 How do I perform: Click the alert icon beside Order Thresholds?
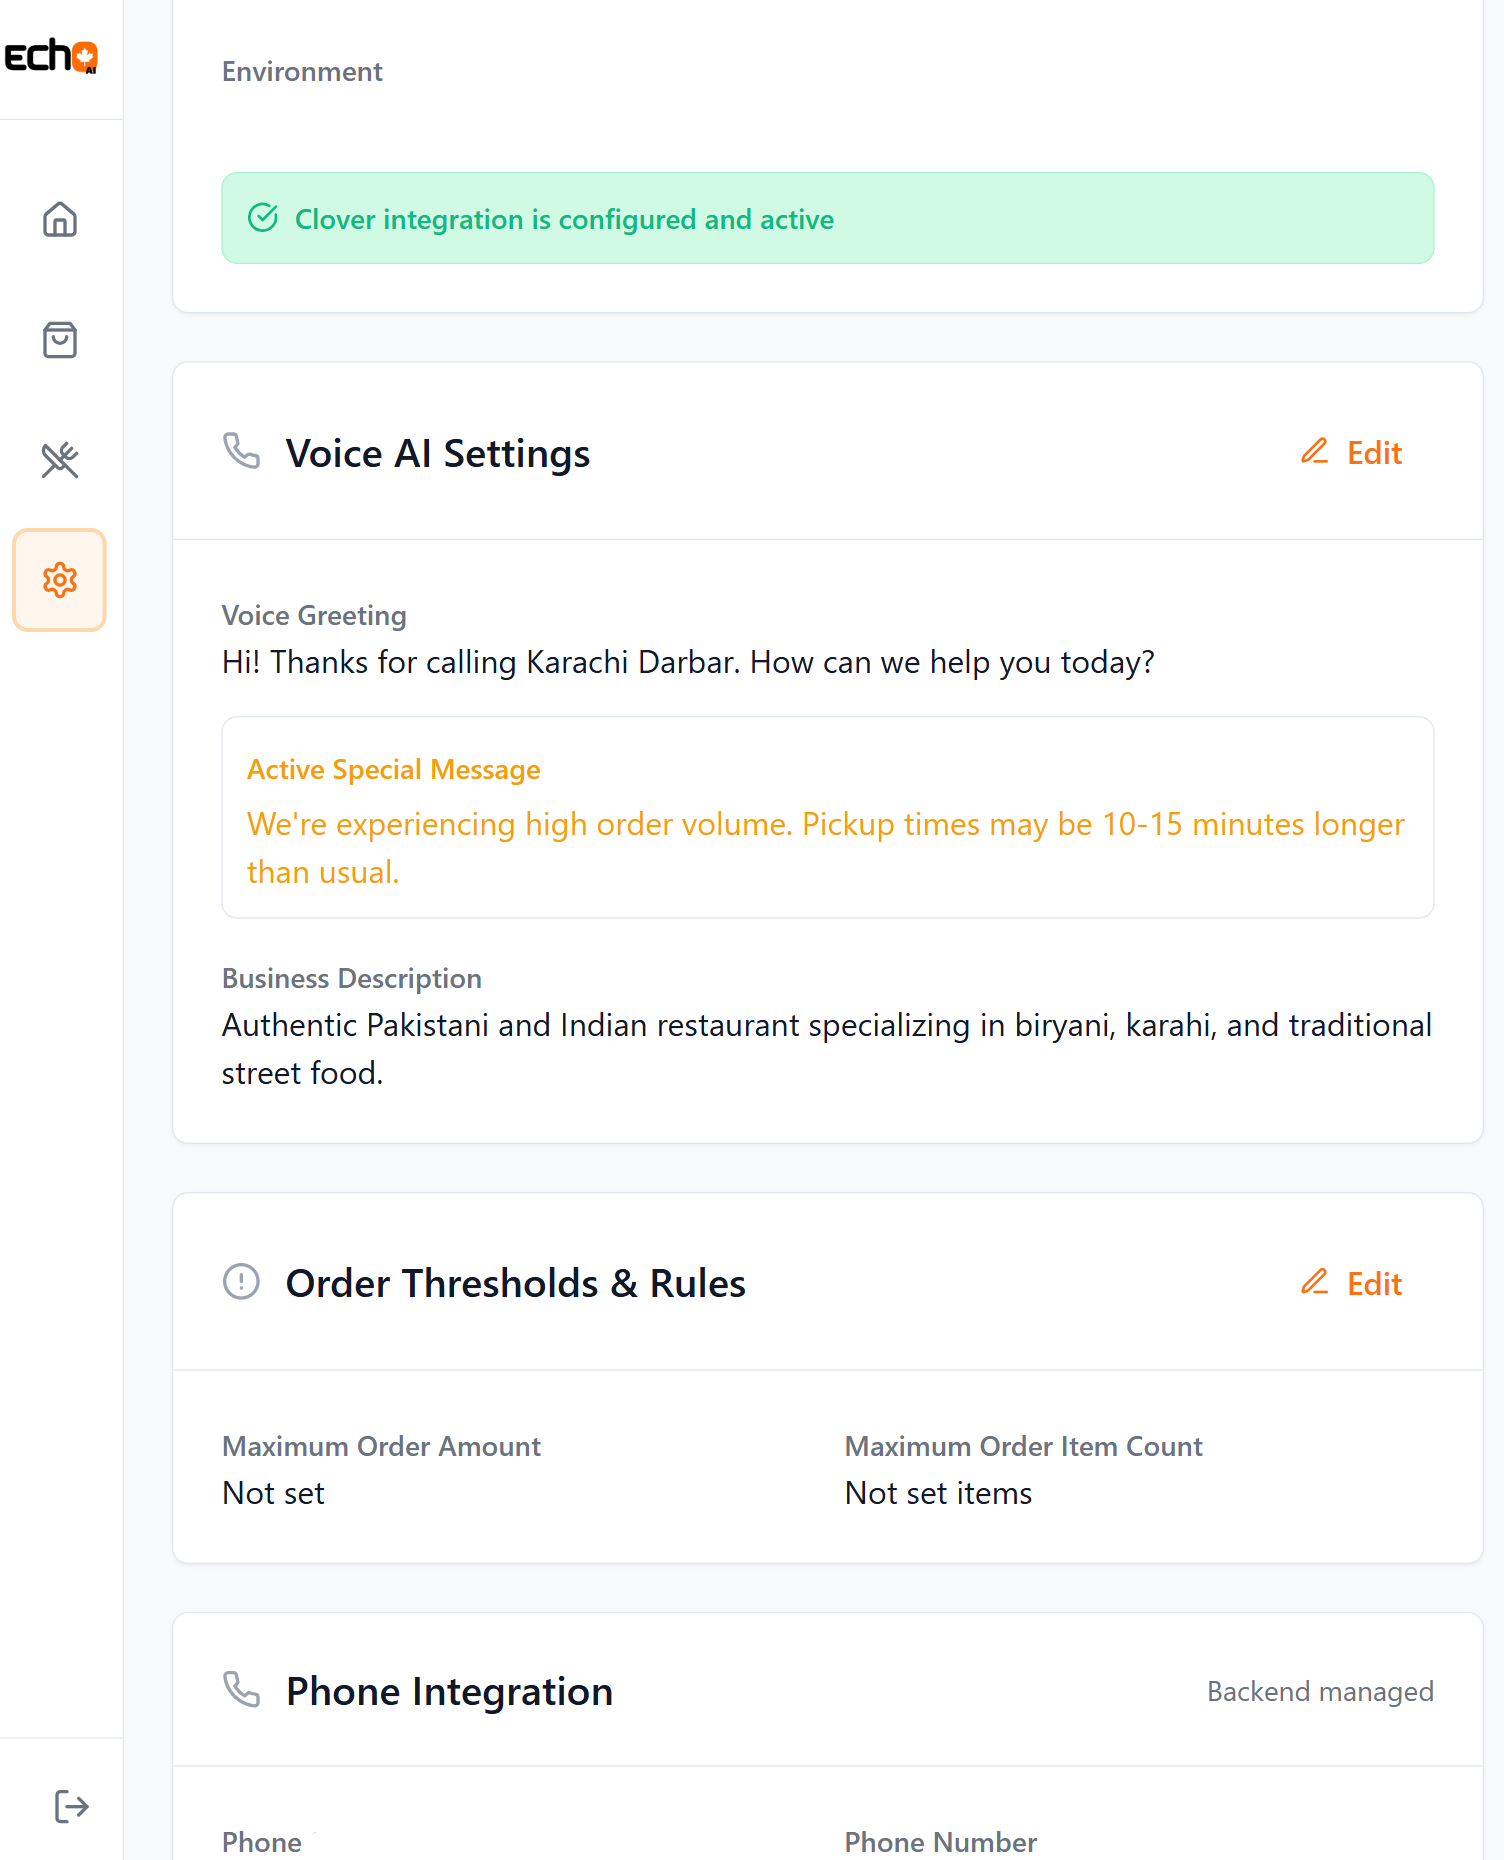[x=240, y=1283]
